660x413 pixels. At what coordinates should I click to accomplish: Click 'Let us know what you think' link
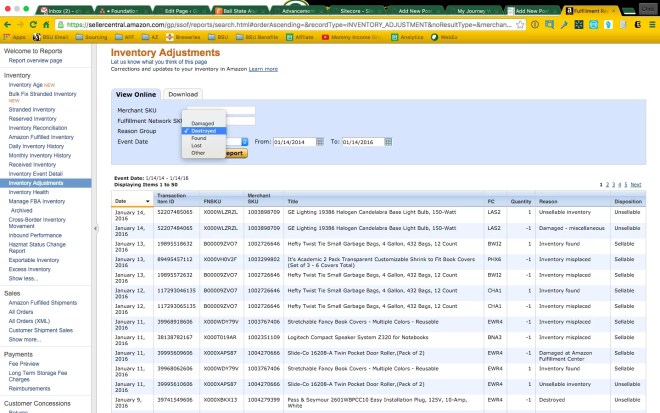click(x=159, y=62)
